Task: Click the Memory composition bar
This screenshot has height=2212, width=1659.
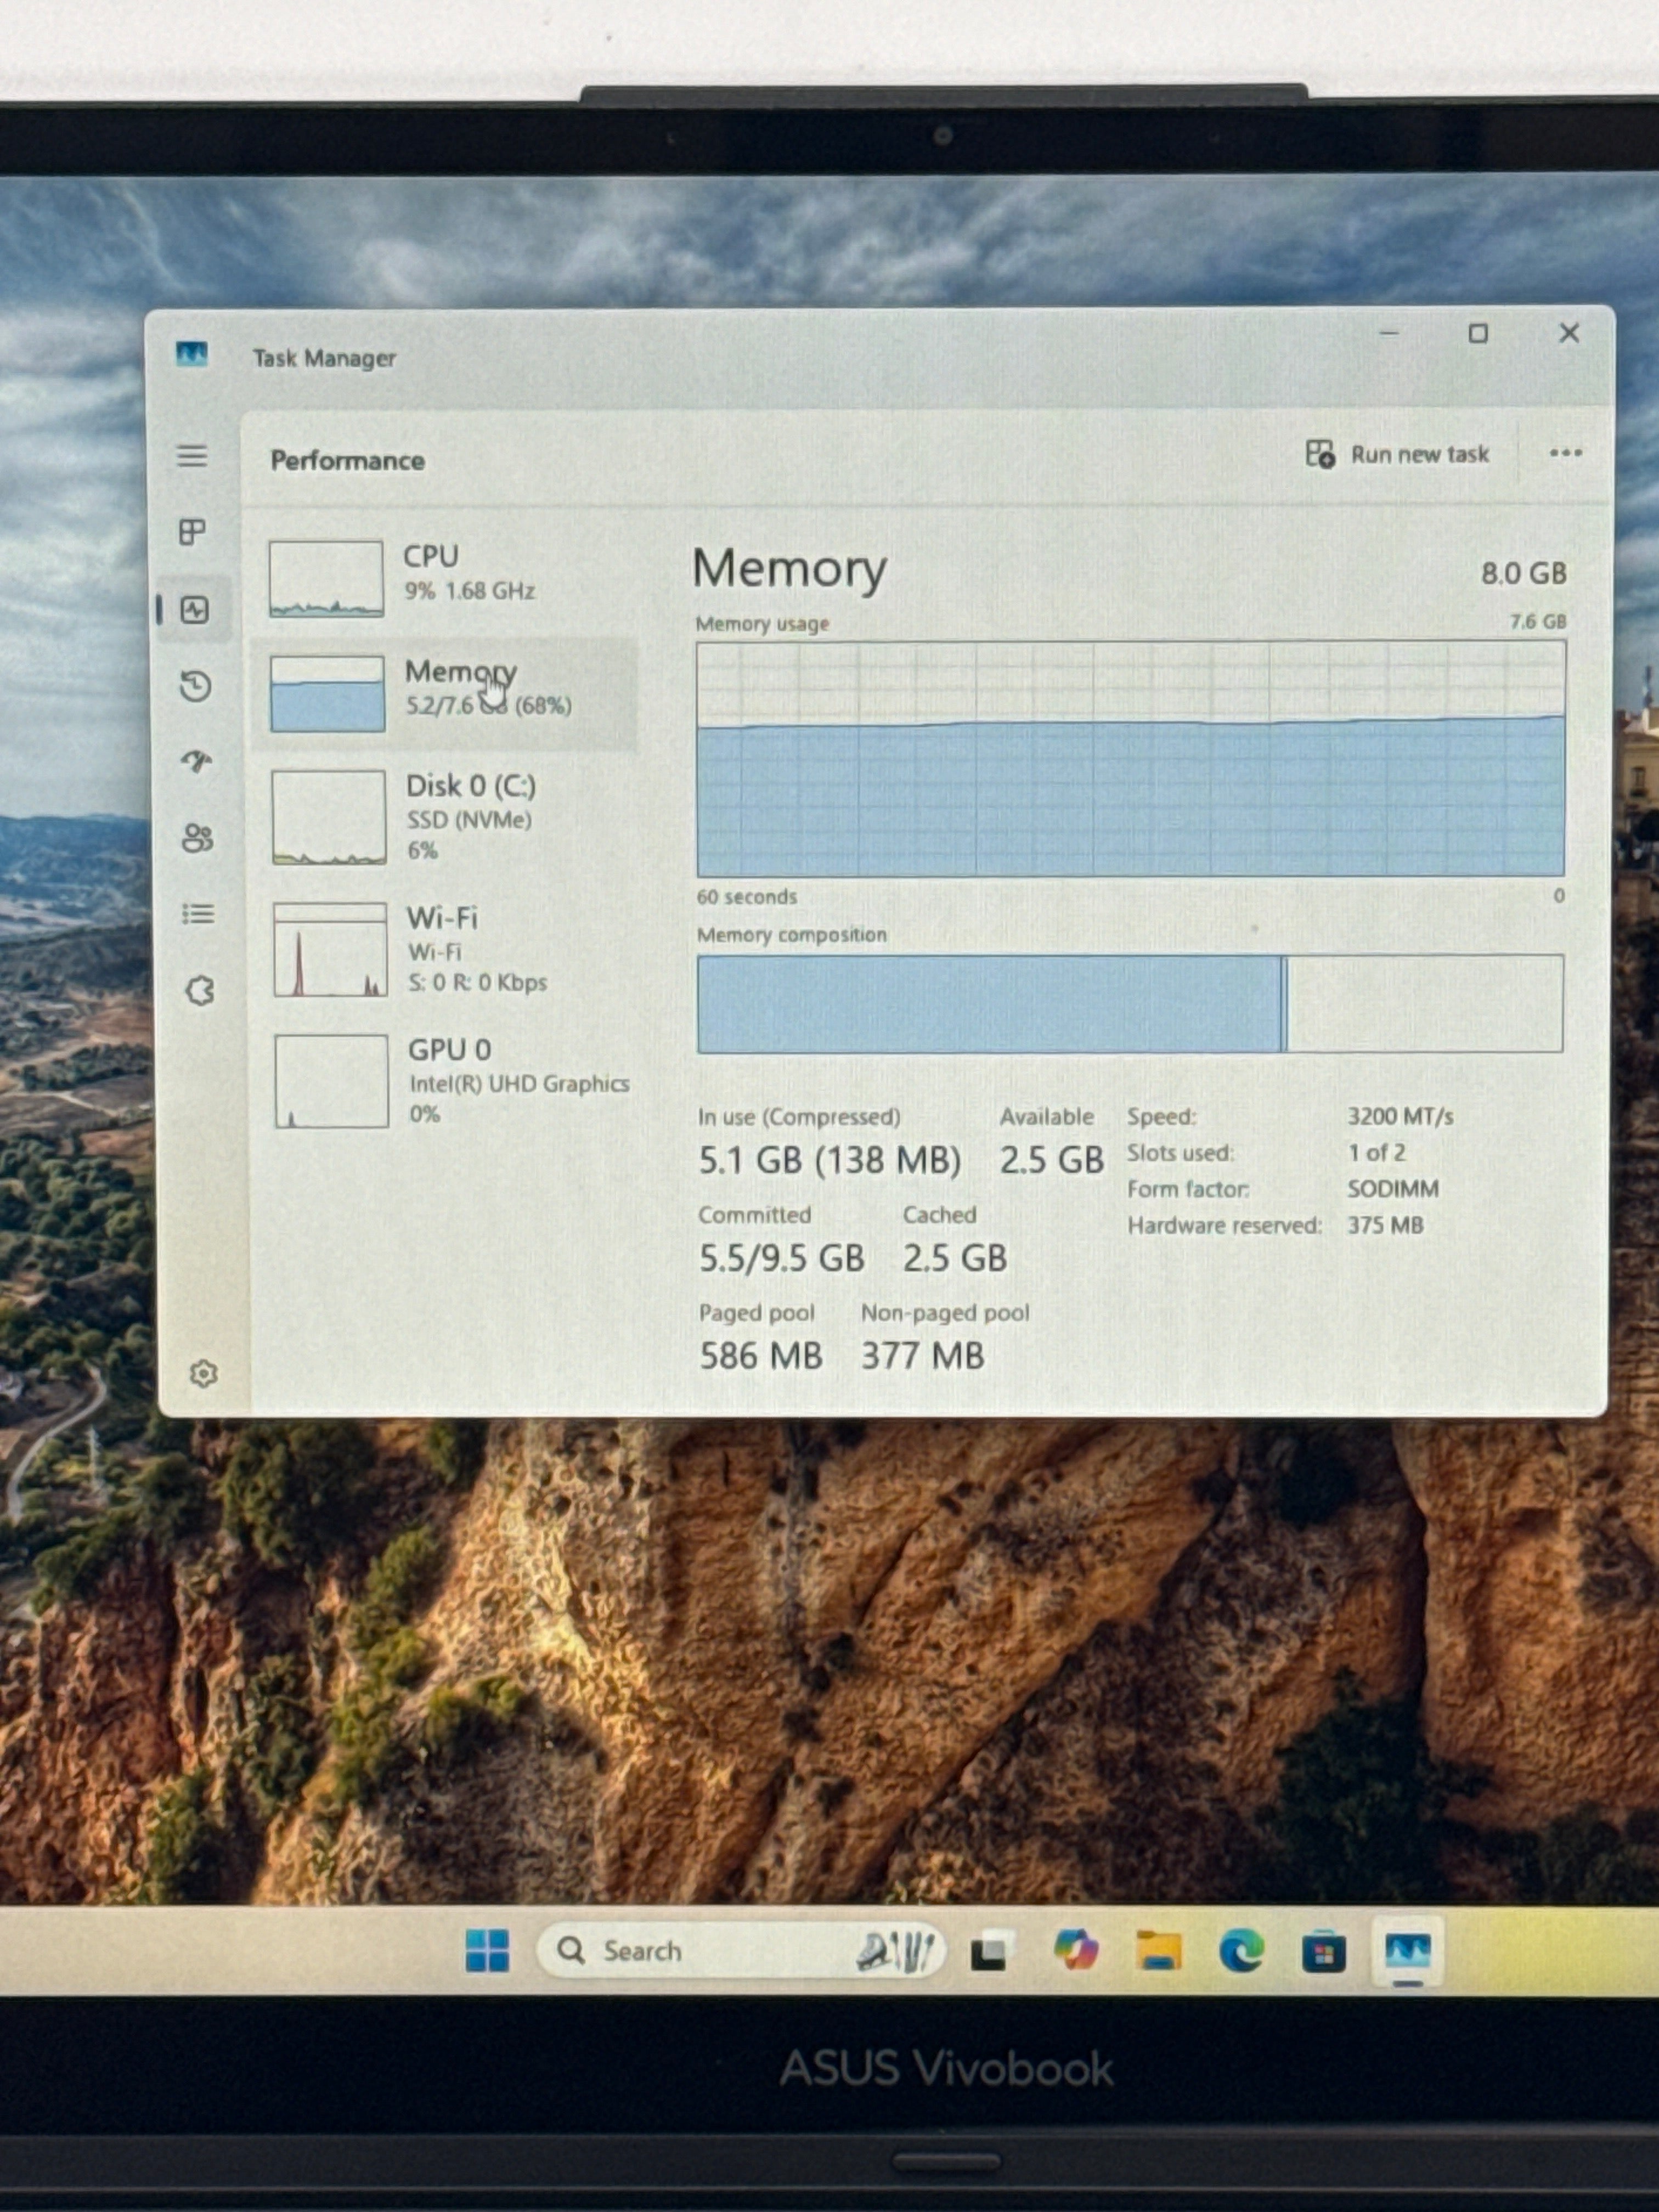Action: pyautogui.click(x=1130, y=1003)
